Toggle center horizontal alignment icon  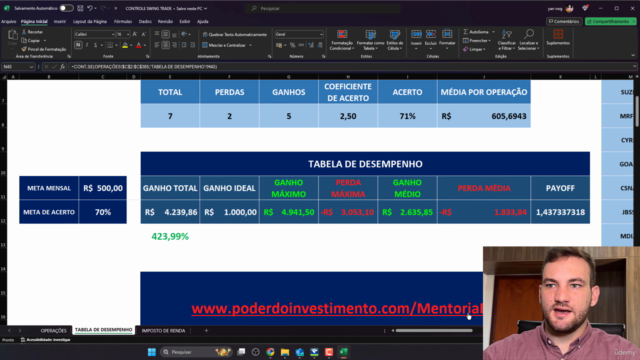[x=165, y=45]
